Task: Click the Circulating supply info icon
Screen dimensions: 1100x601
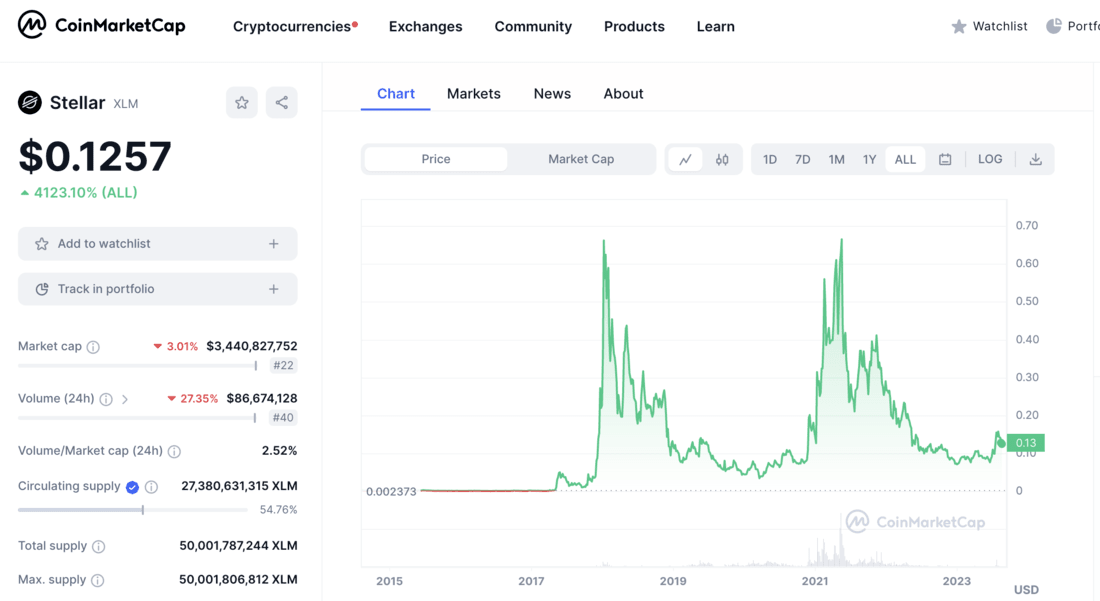Action: click(151, 487)
